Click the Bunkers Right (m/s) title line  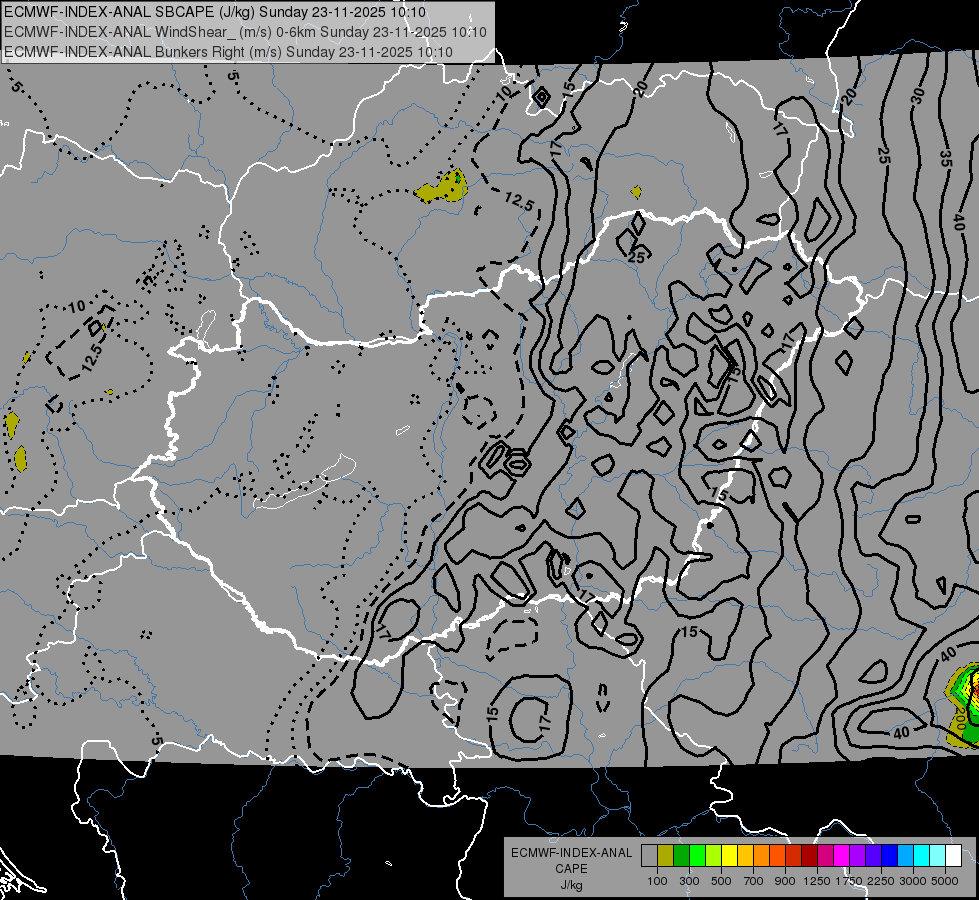(229, 52)
